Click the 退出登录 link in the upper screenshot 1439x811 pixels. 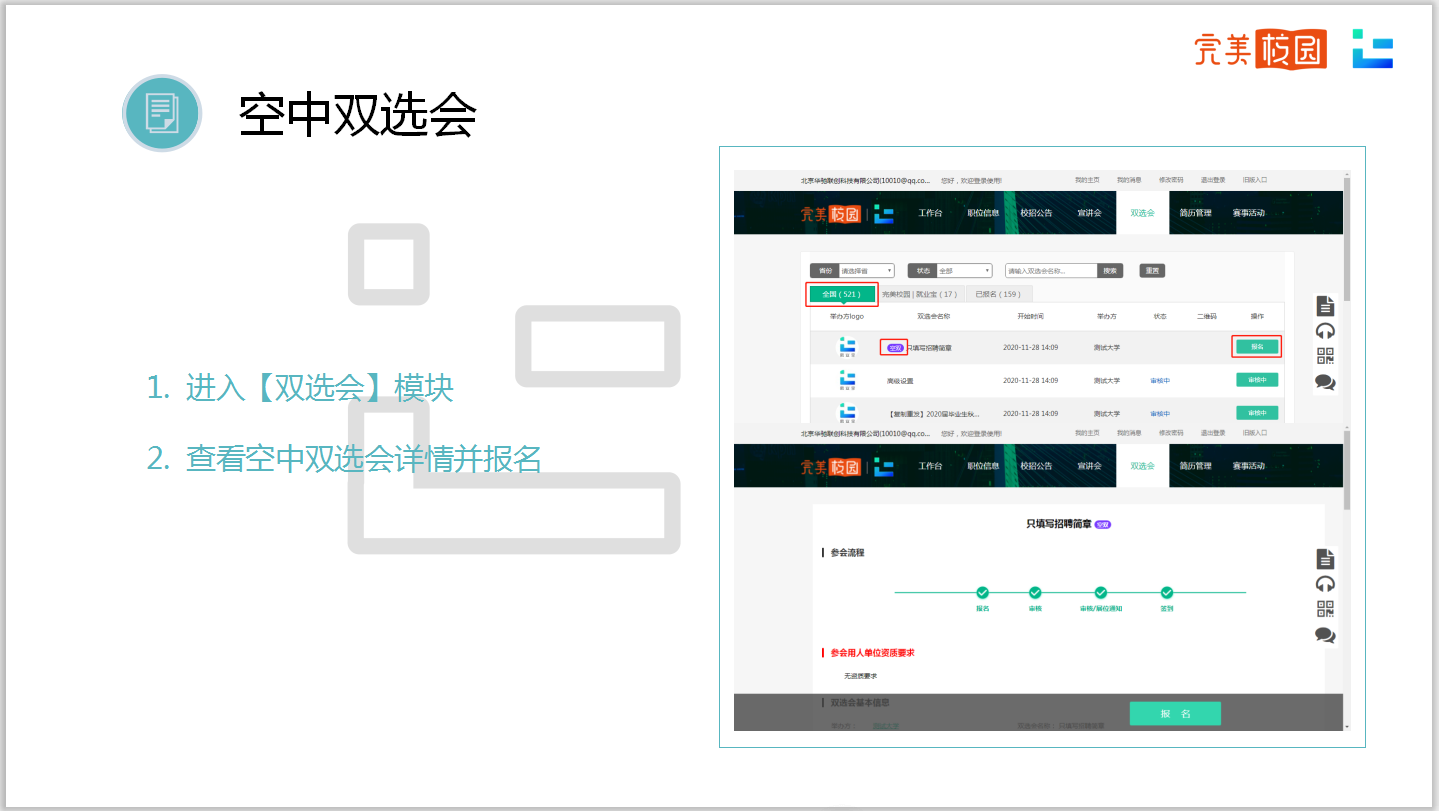pos(1212,180)
